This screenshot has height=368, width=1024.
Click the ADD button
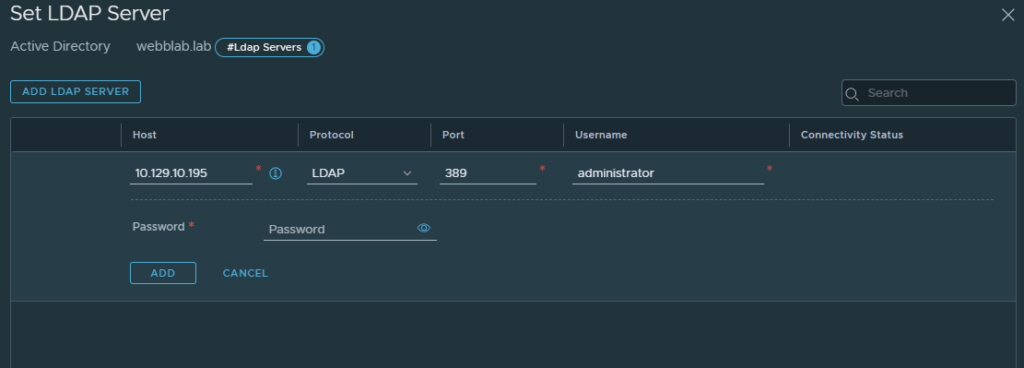[x=163, y=273]
